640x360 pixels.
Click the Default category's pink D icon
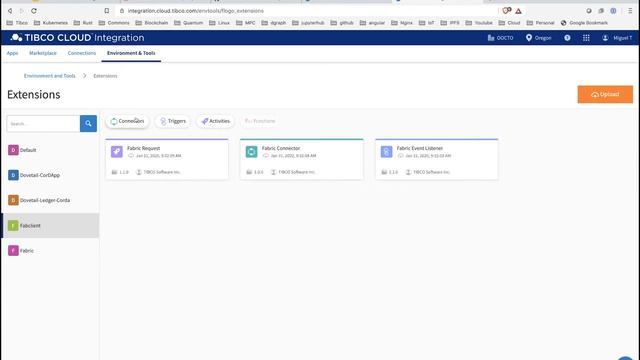13,150
